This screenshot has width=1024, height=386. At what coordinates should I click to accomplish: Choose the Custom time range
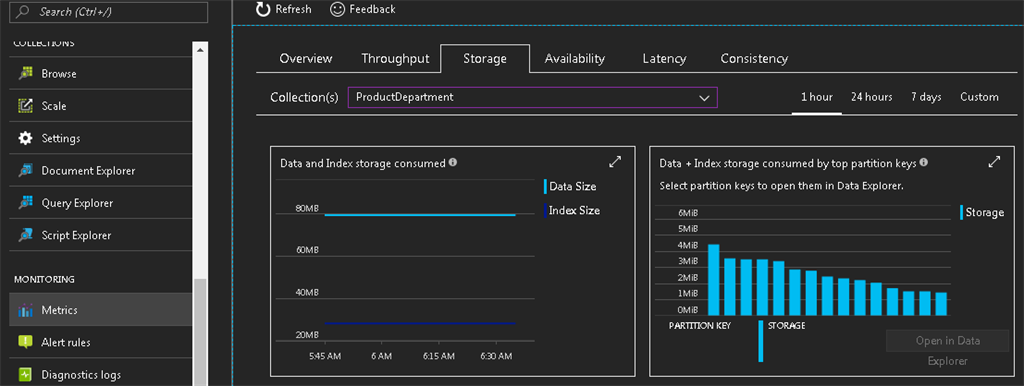coord(979,97)
